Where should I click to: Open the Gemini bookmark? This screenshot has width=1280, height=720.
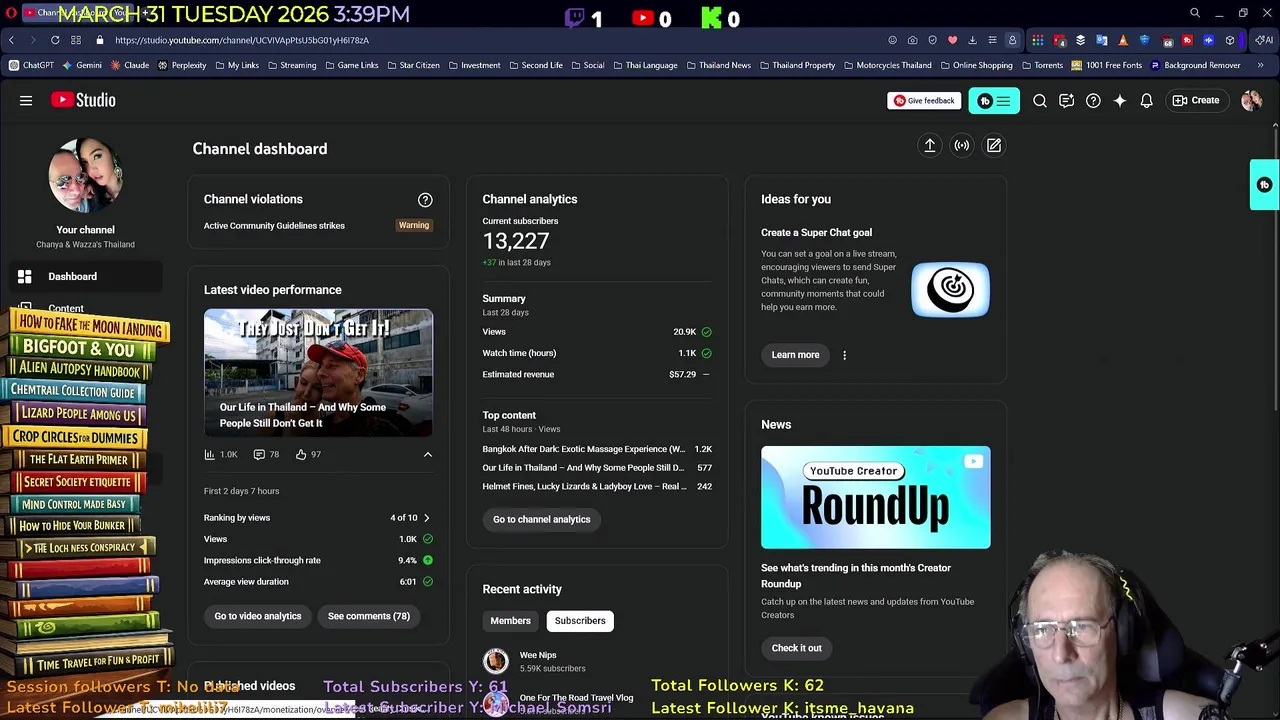[x=82, y=65]
